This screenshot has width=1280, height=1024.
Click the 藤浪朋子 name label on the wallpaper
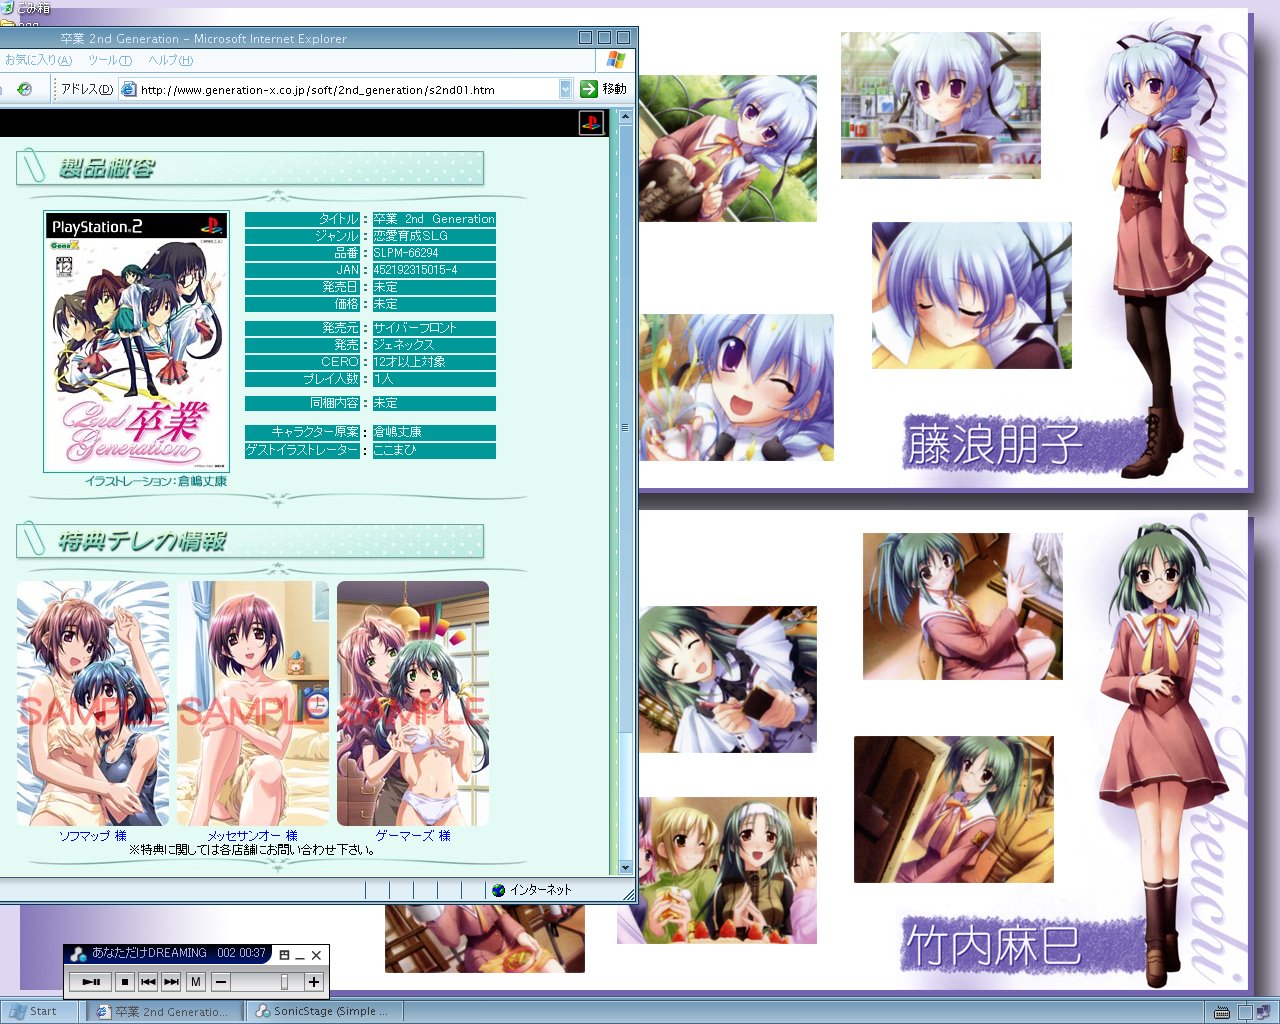994,445
